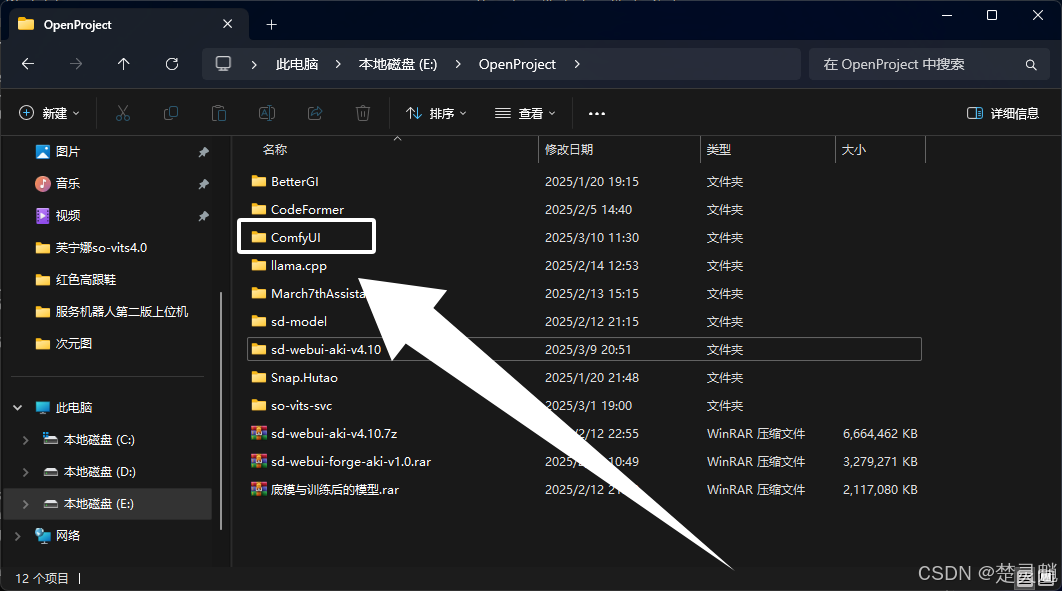
Task: Refresh the current folder
Action: [x=172, y=64]
